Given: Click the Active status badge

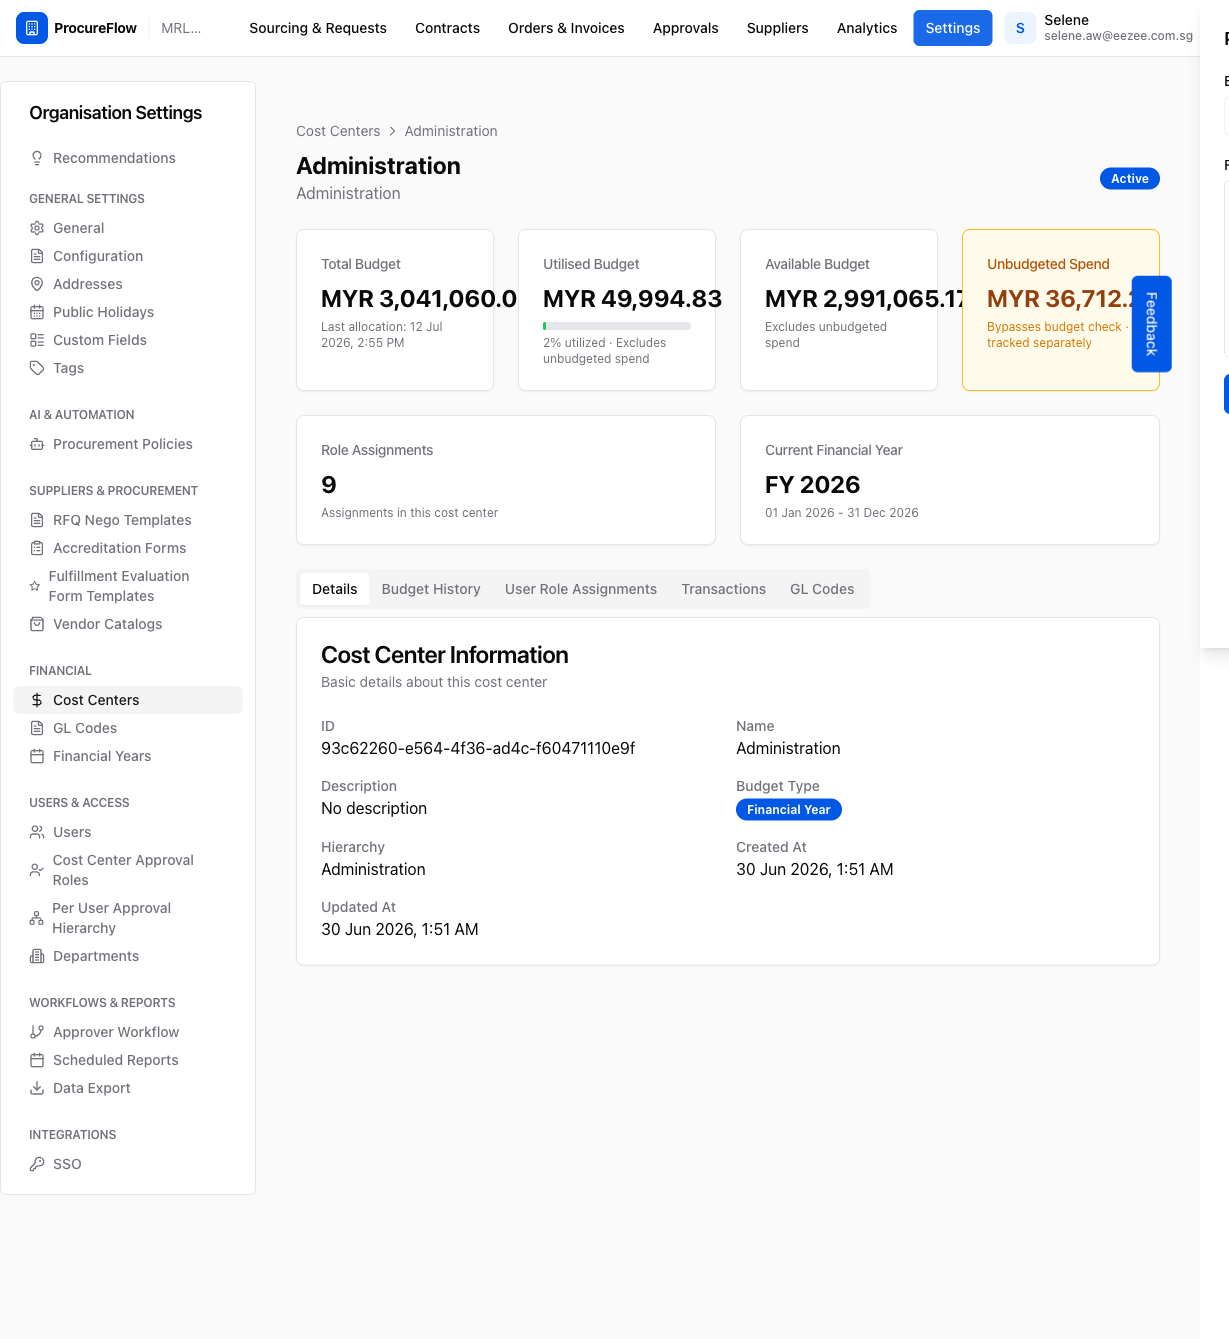Looking at the screenshot, I should (1130, 179).
